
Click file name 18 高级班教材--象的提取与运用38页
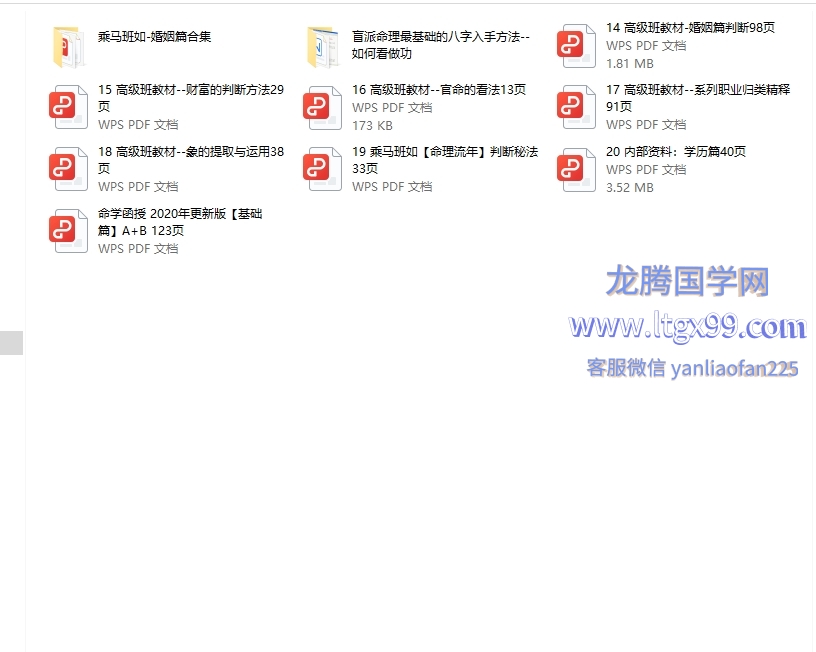pyautogui.click(x=191, y=160)
